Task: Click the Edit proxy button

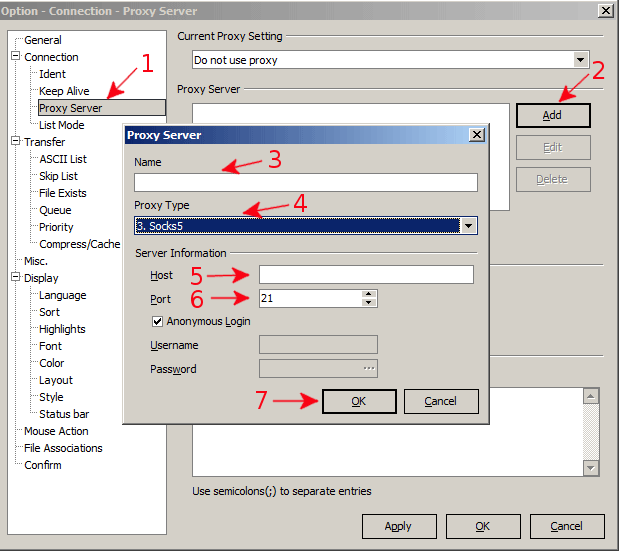Action: 553,148
